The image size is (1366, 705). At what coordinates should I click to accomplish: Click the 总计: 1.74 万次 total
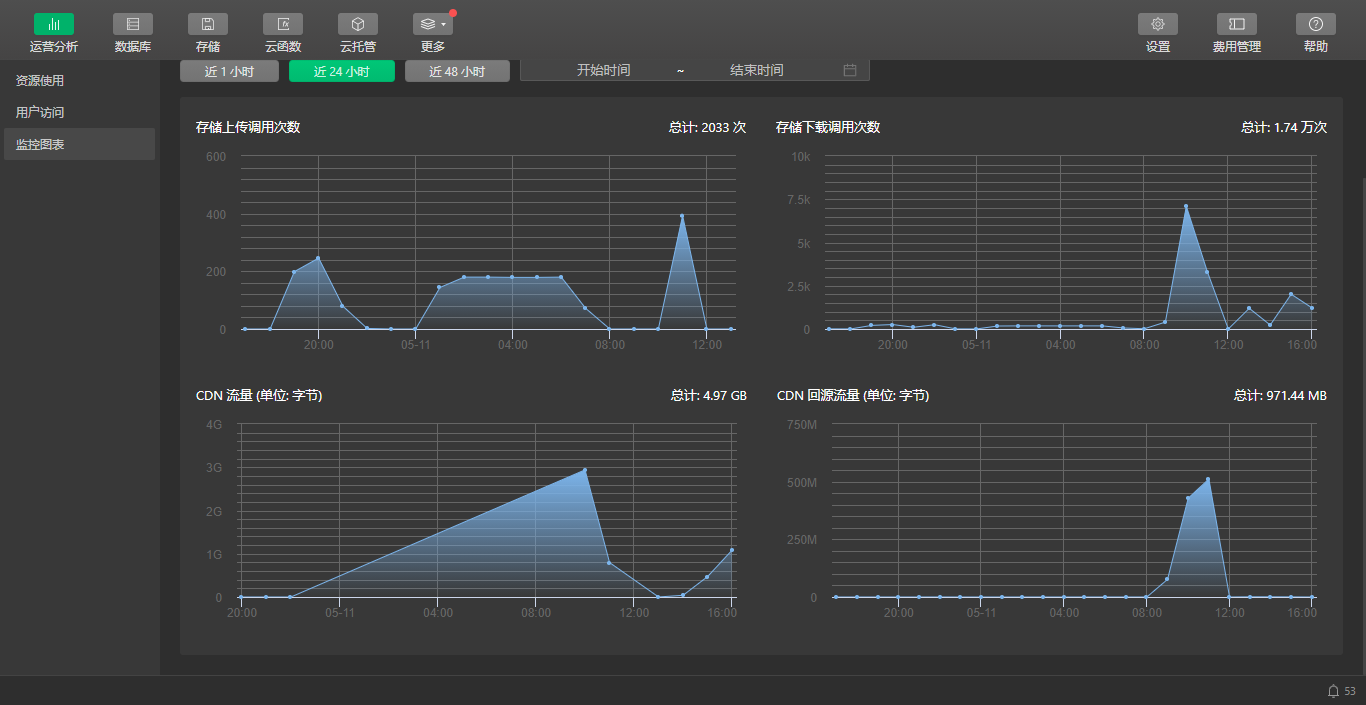pyautogui.click(x=1284, y=127)
